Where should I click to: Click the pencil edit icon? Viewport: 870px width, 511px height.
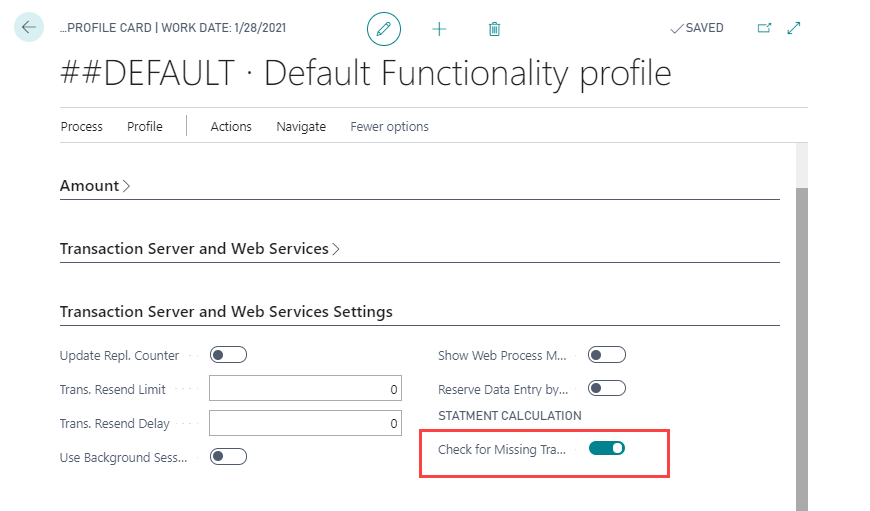[x=384, y=29]
